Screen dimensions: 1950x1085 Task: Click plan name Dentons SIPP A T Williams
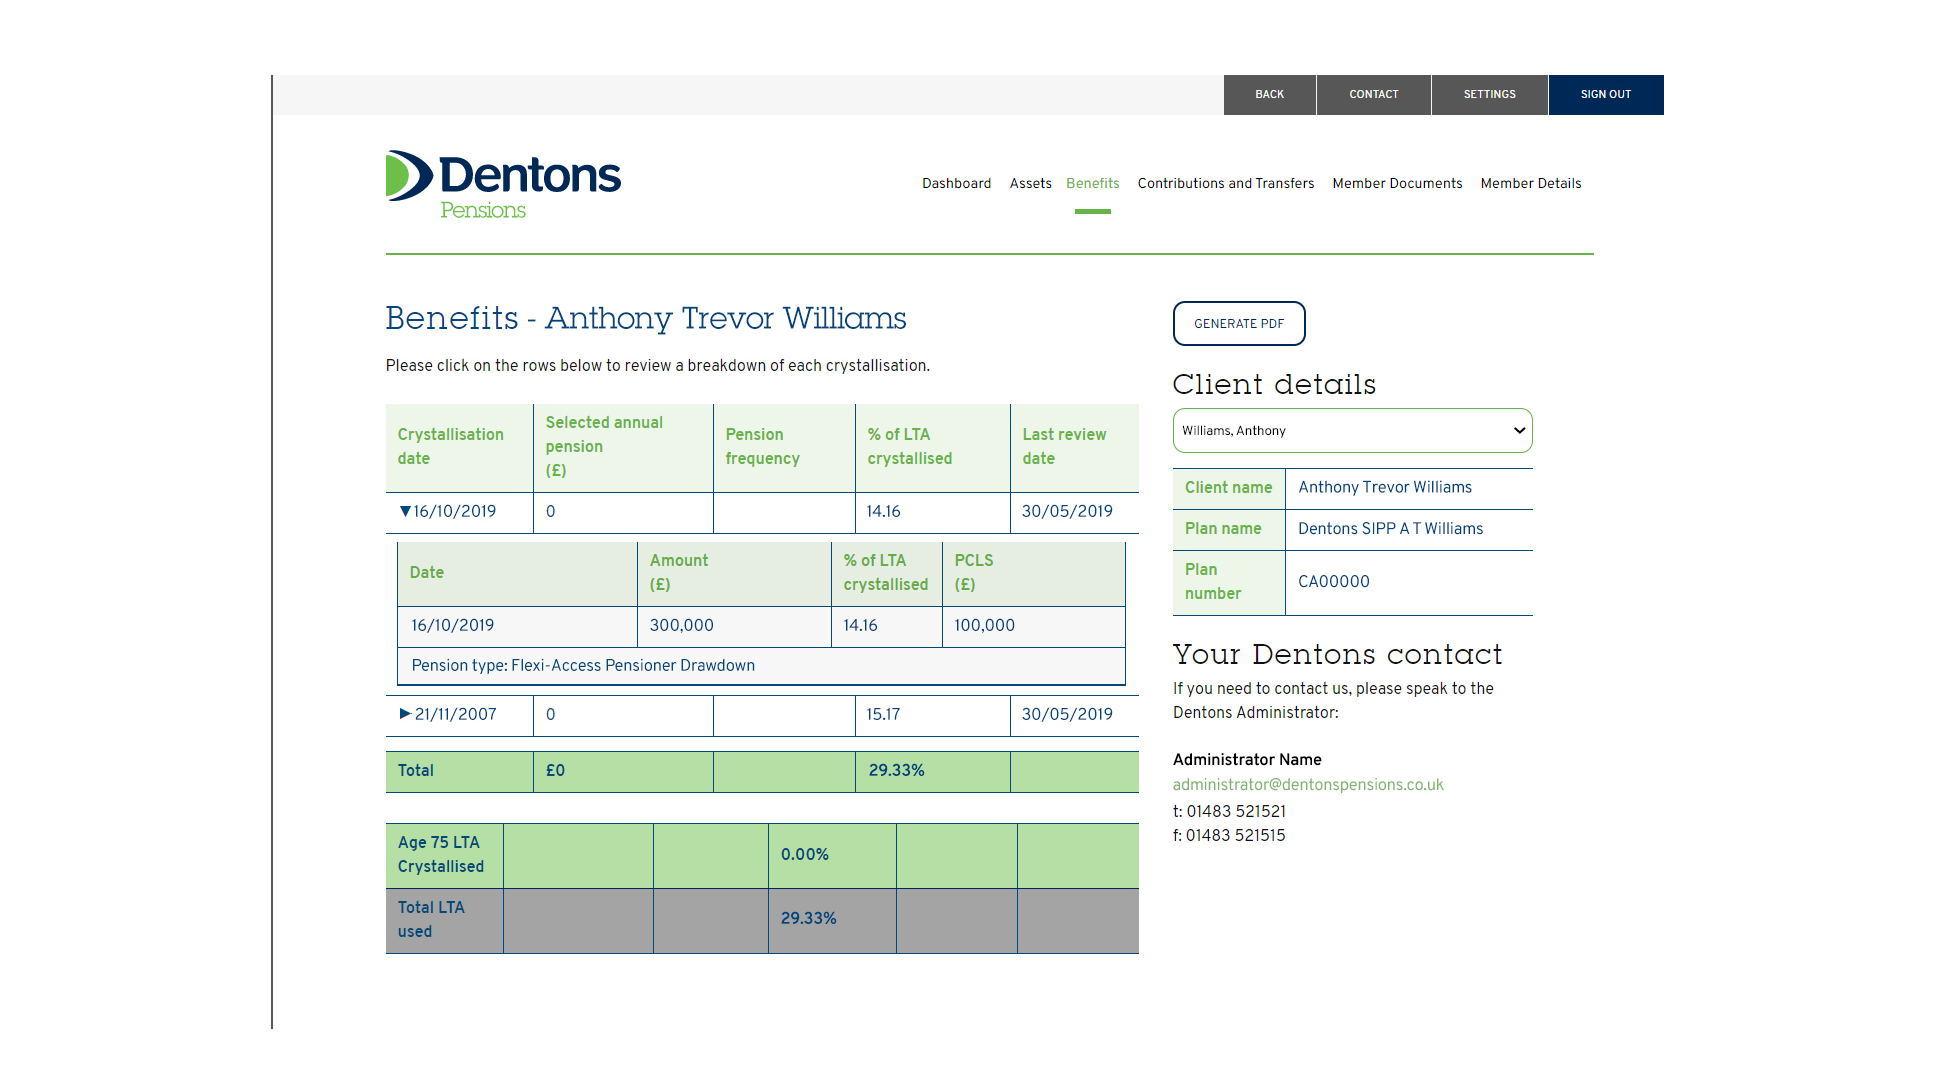point(1390,529)
